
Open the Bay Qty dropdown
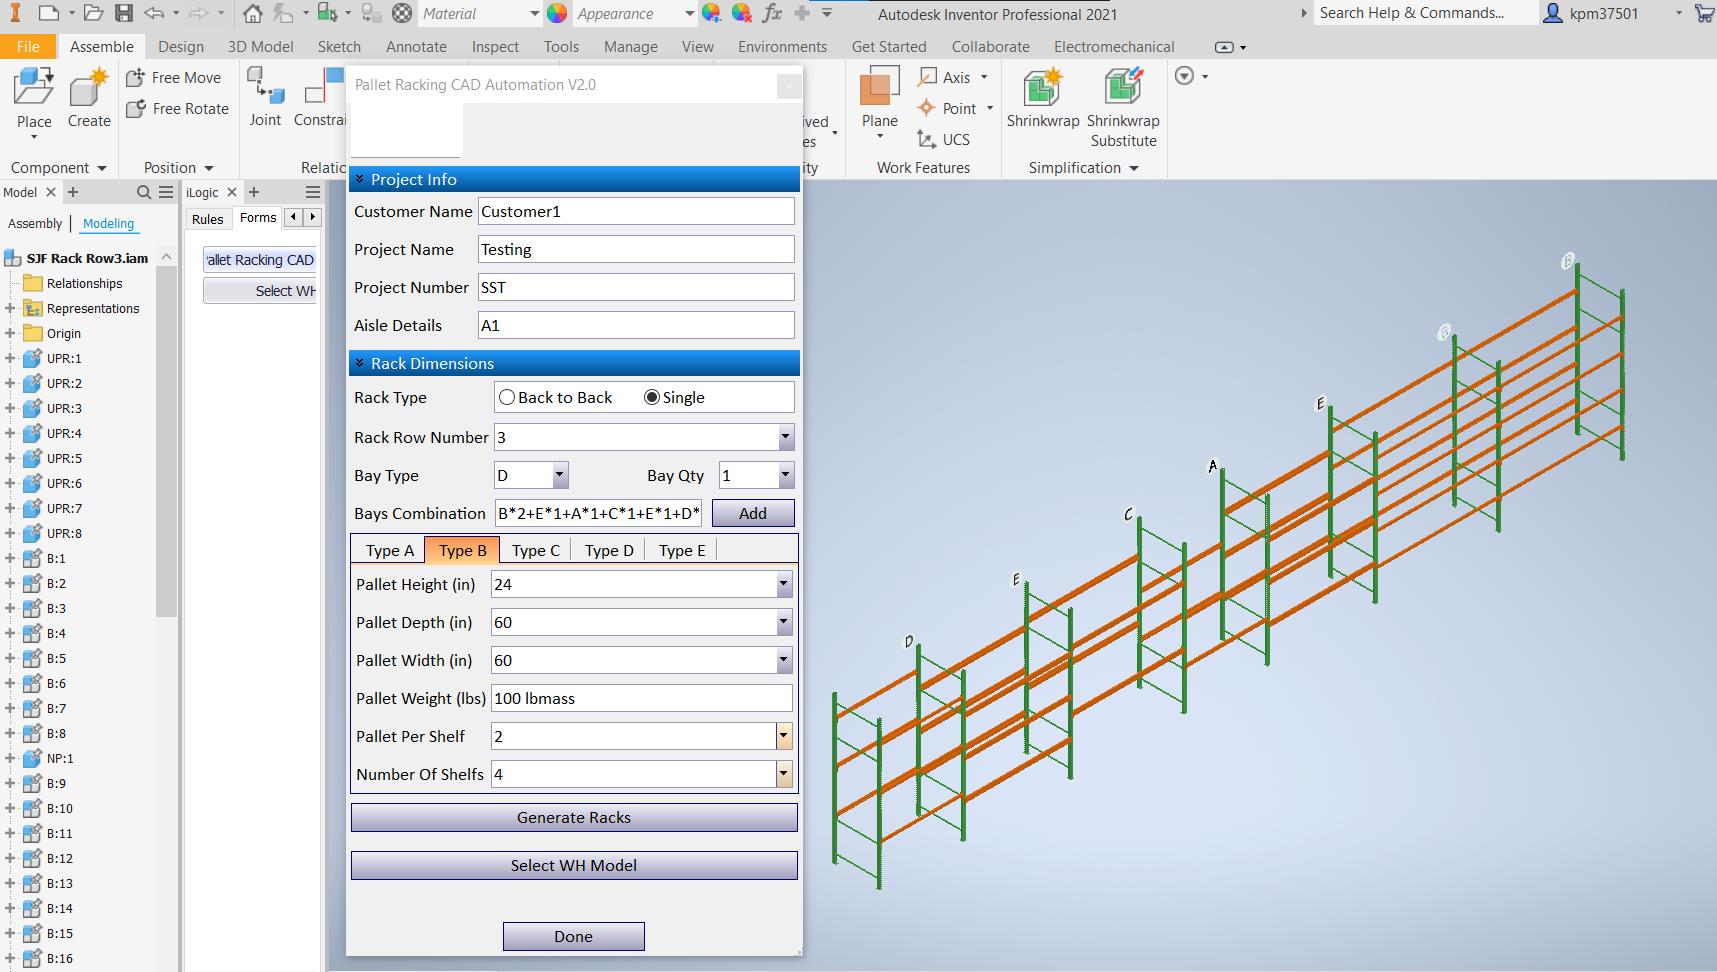coord(785,475)
